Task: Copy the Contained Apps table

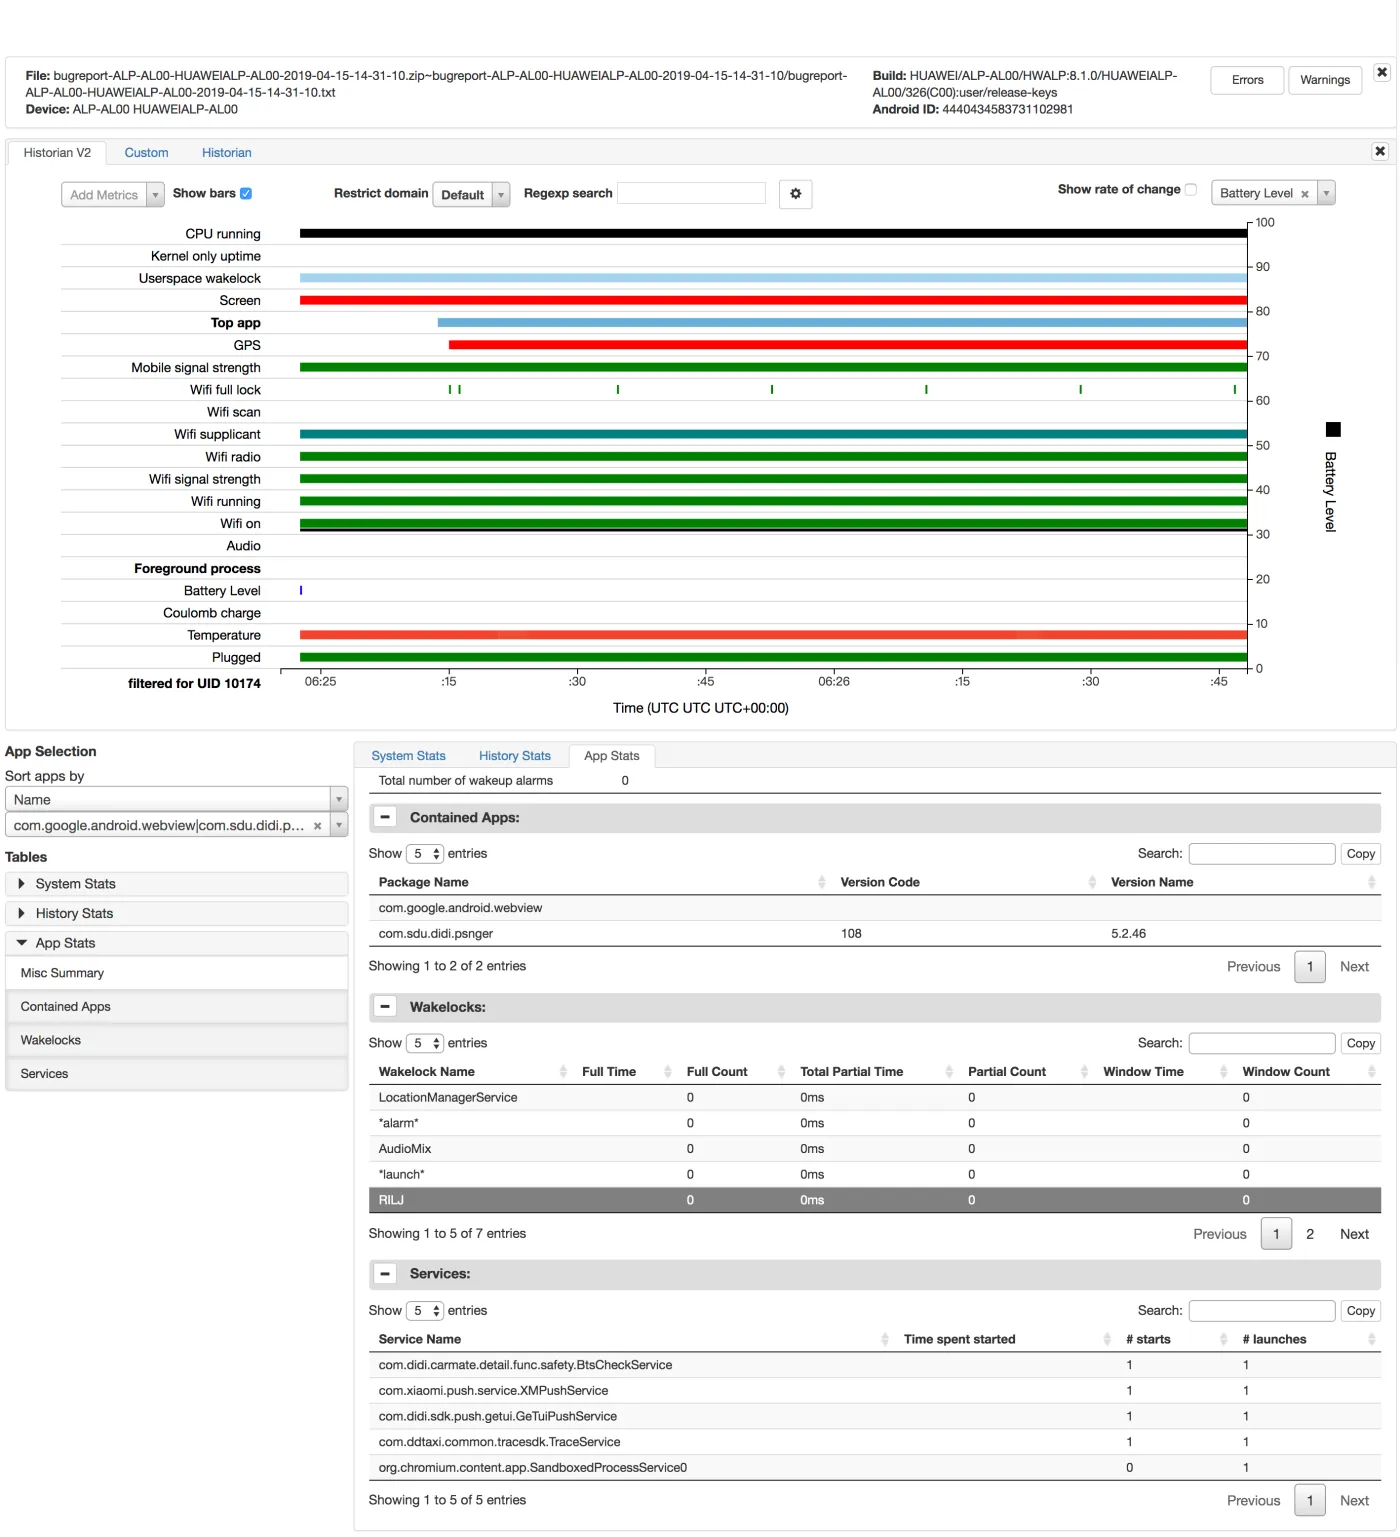Action: pos(1360,854)
